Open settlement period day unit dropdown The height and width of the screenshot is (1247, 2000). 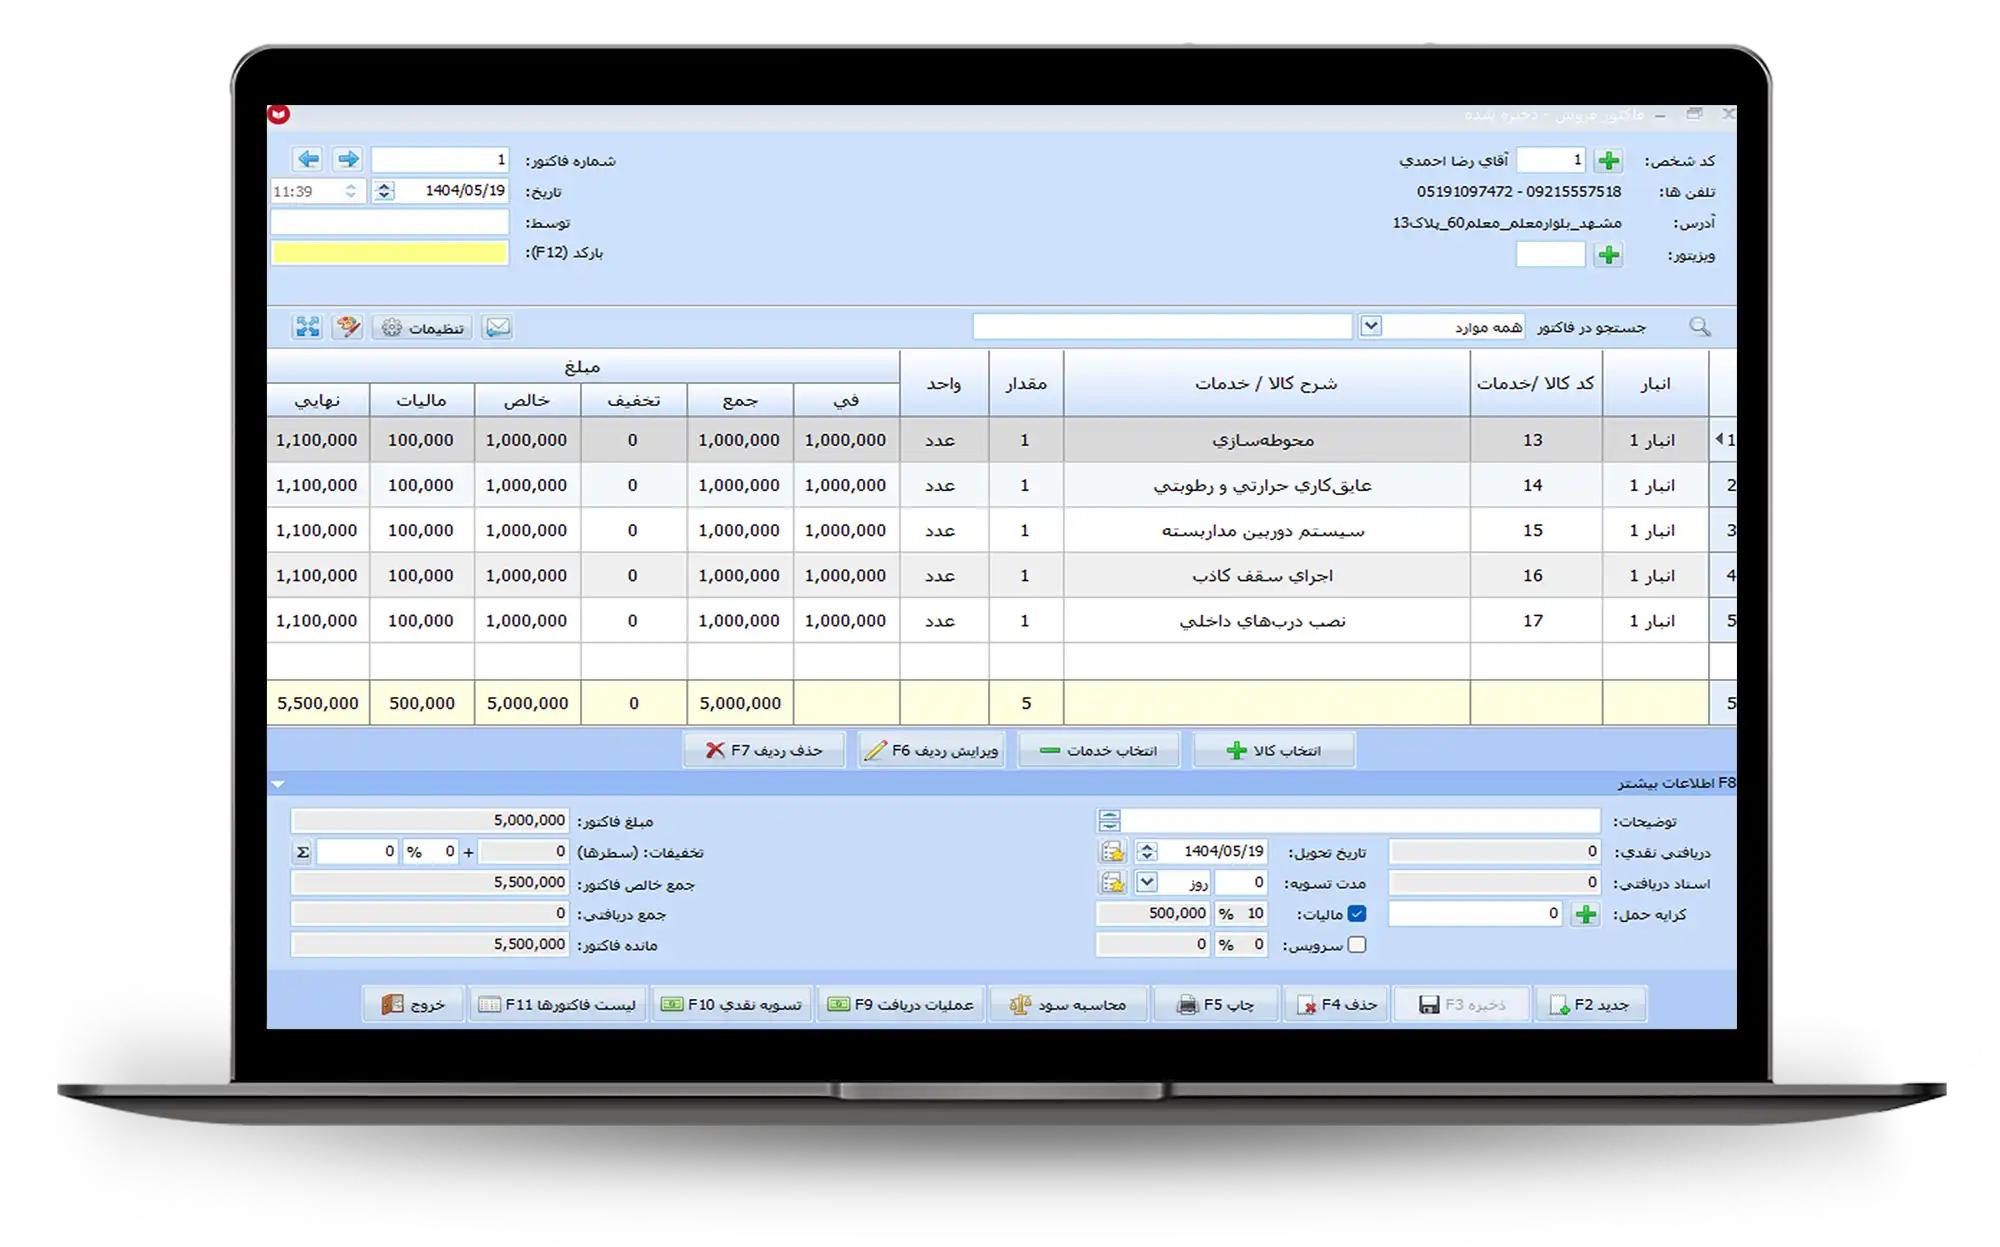click(x=1147, y=883)
